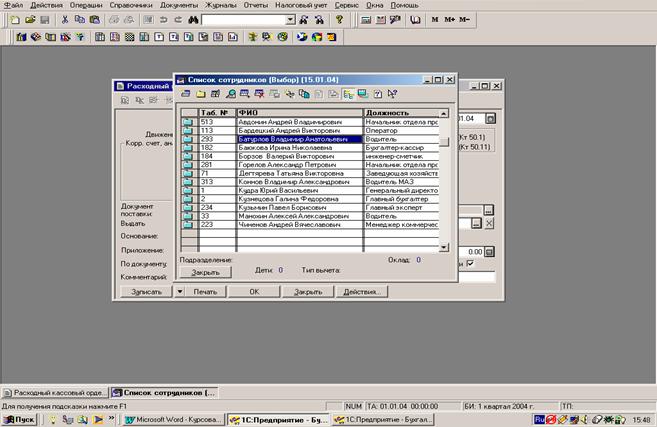Viewport: 657px width, 427px height.
Task: Click the M+ memory button in toolbar
Action: 450,19
